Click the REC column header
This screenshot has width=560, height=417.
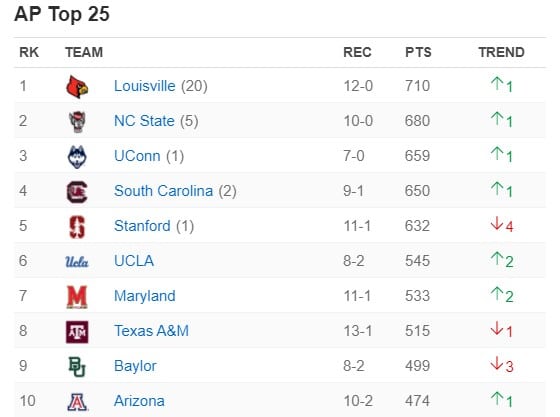coord(357,52)
